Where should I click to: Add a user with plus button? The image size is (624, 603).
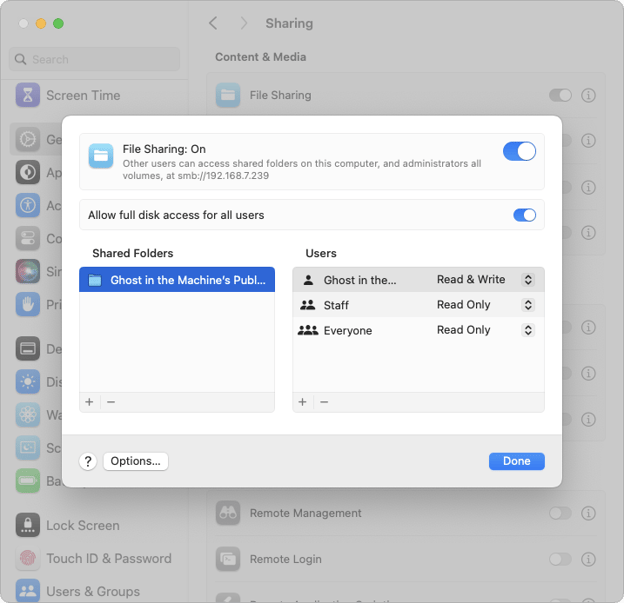pyautogui.click(x=303, y=402)
